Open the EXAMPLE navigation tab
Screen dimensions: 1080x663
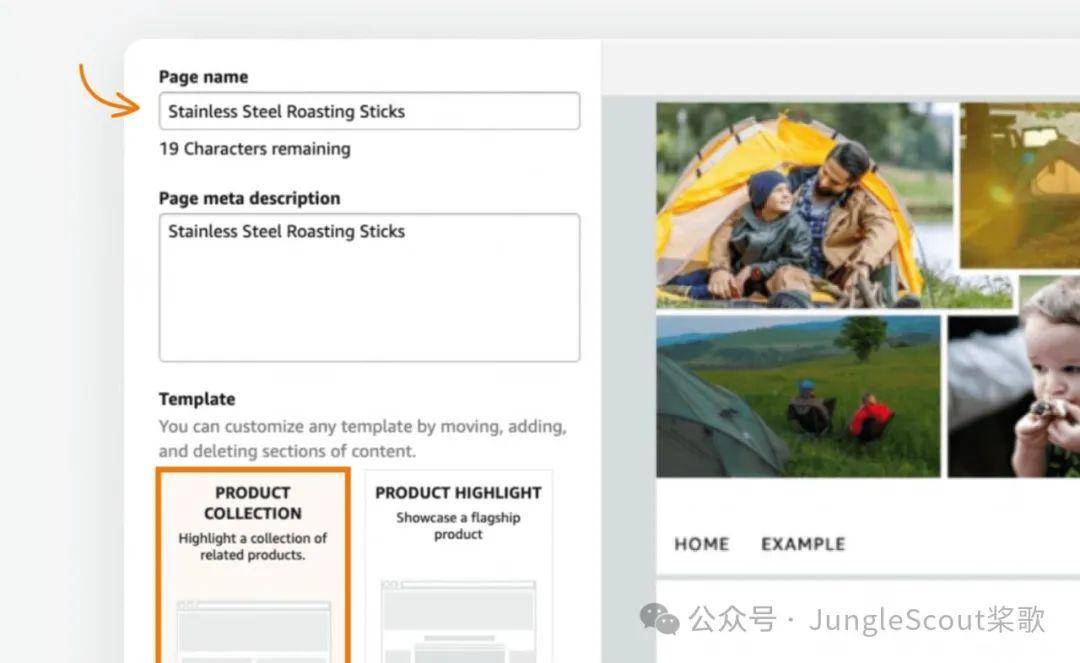(x=803, y=544)
